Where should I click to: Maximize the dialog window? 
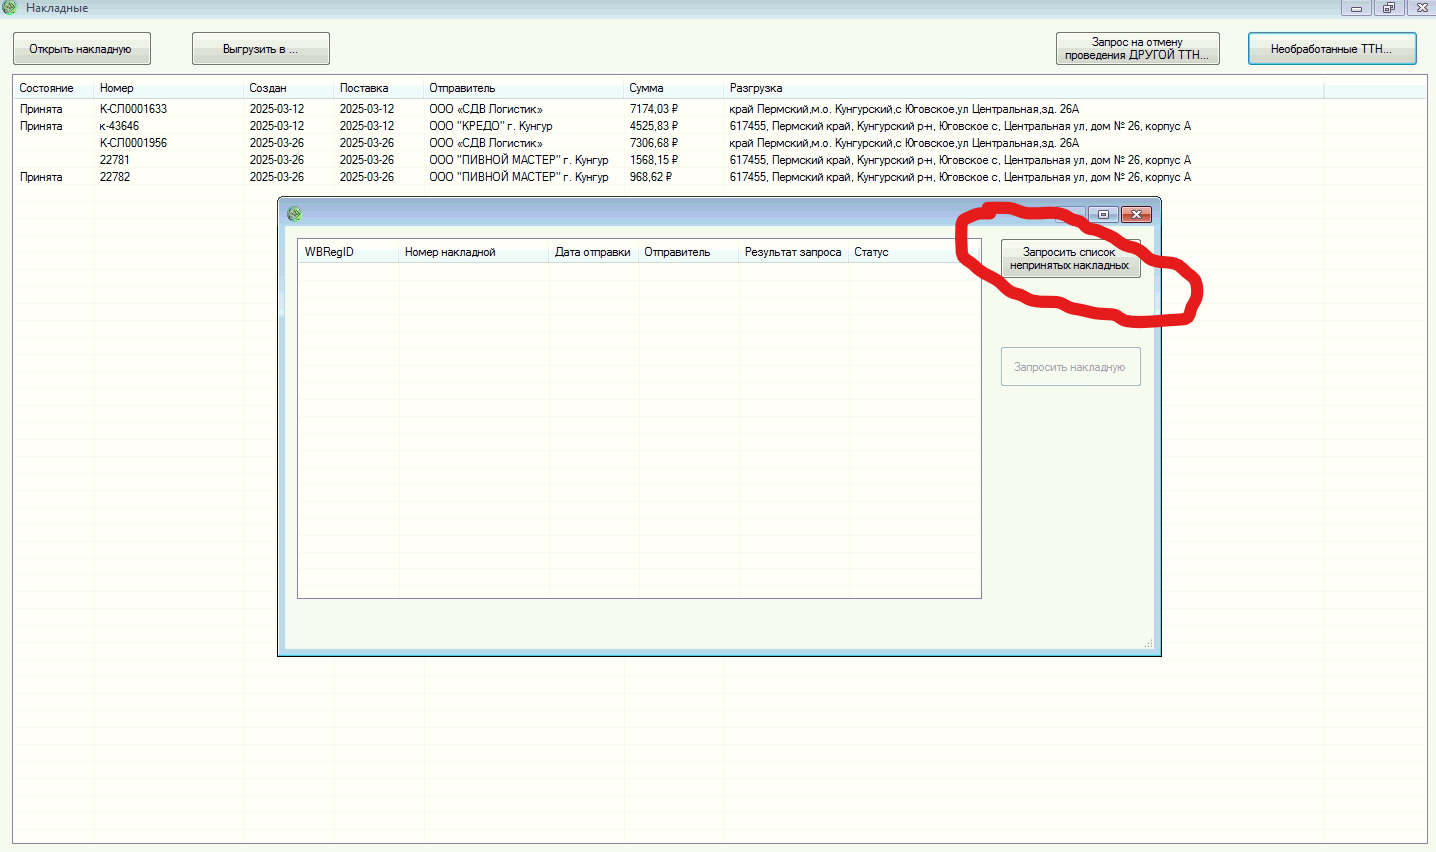point(1103,215)
